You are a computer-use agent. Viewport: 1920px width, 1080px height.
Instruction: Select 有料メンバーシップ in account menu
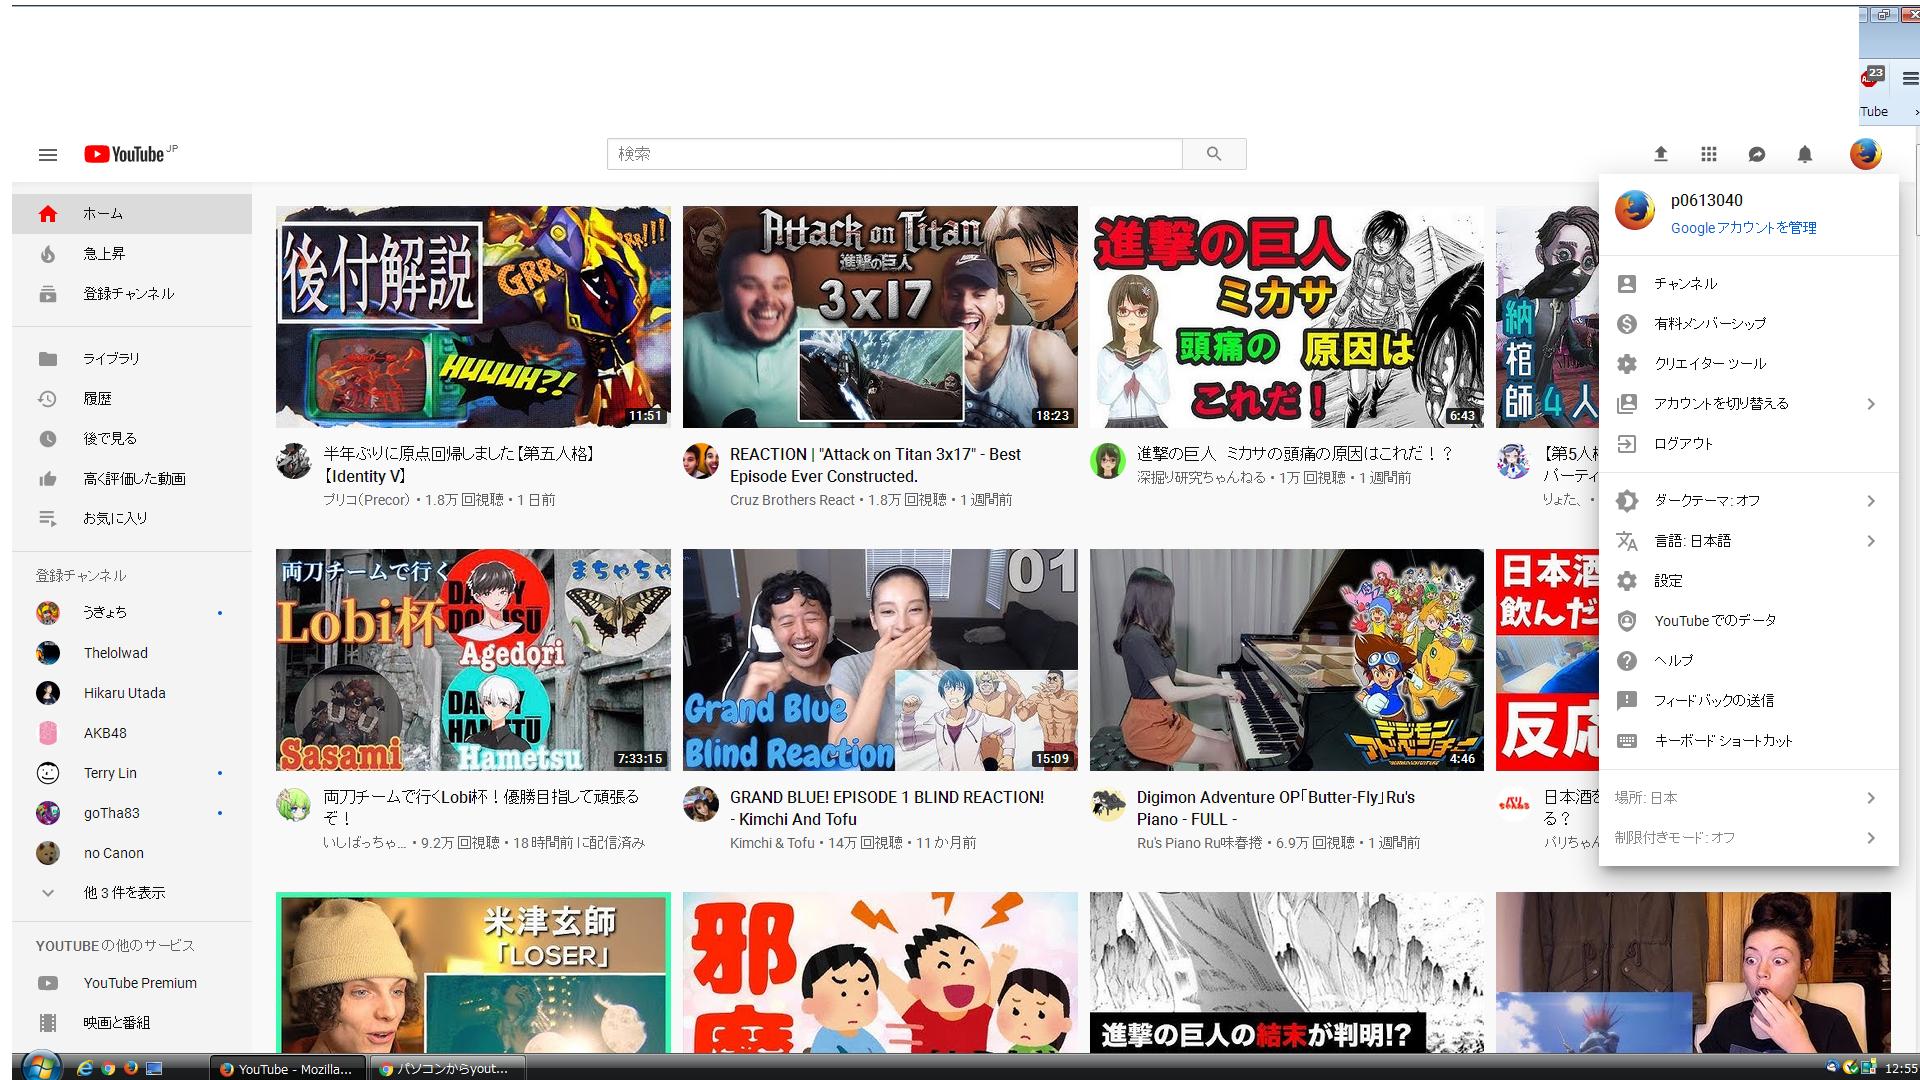coord(1748,324)
